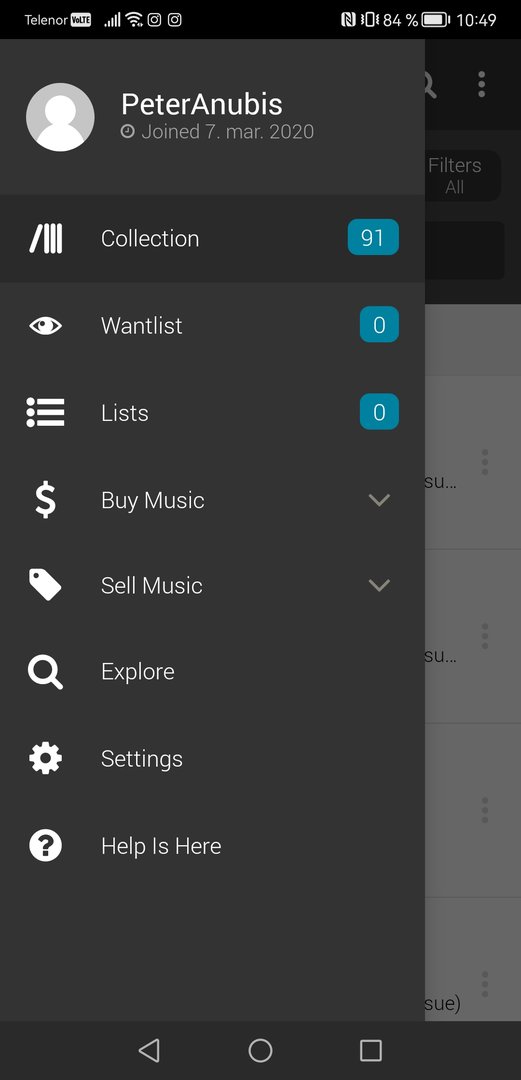The image size is (521, 1080).
Task: Tap the Lists bullet icon
Action: click(45, 413)
